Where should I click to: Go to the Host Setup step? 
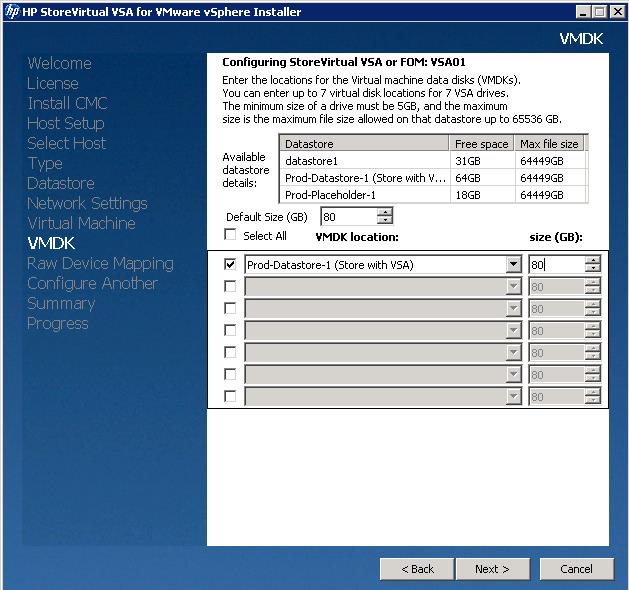click(66, 124)
